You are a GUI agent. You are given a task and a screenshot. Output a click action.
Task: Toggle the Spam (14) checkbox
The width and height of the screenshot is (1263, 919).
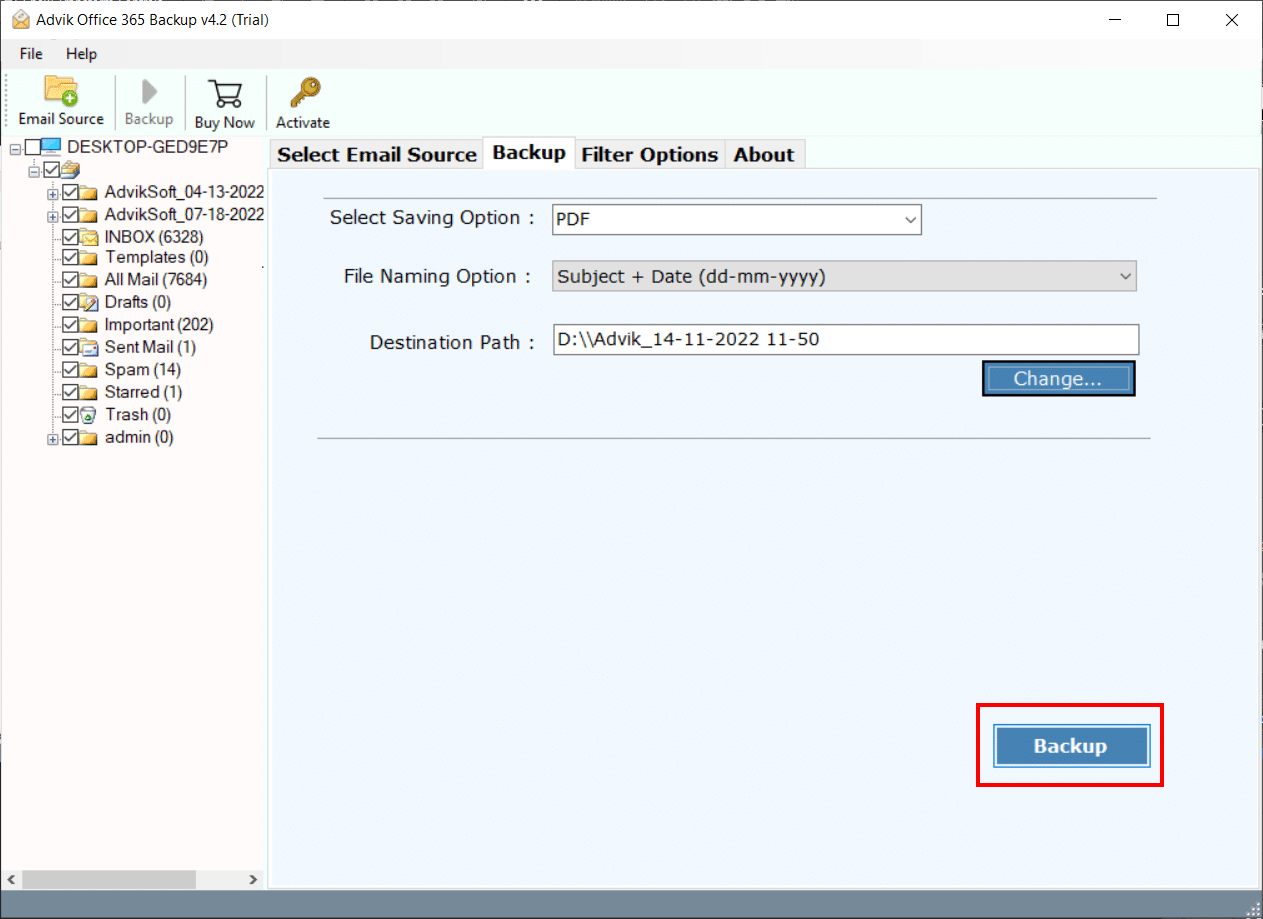[70, 370]
